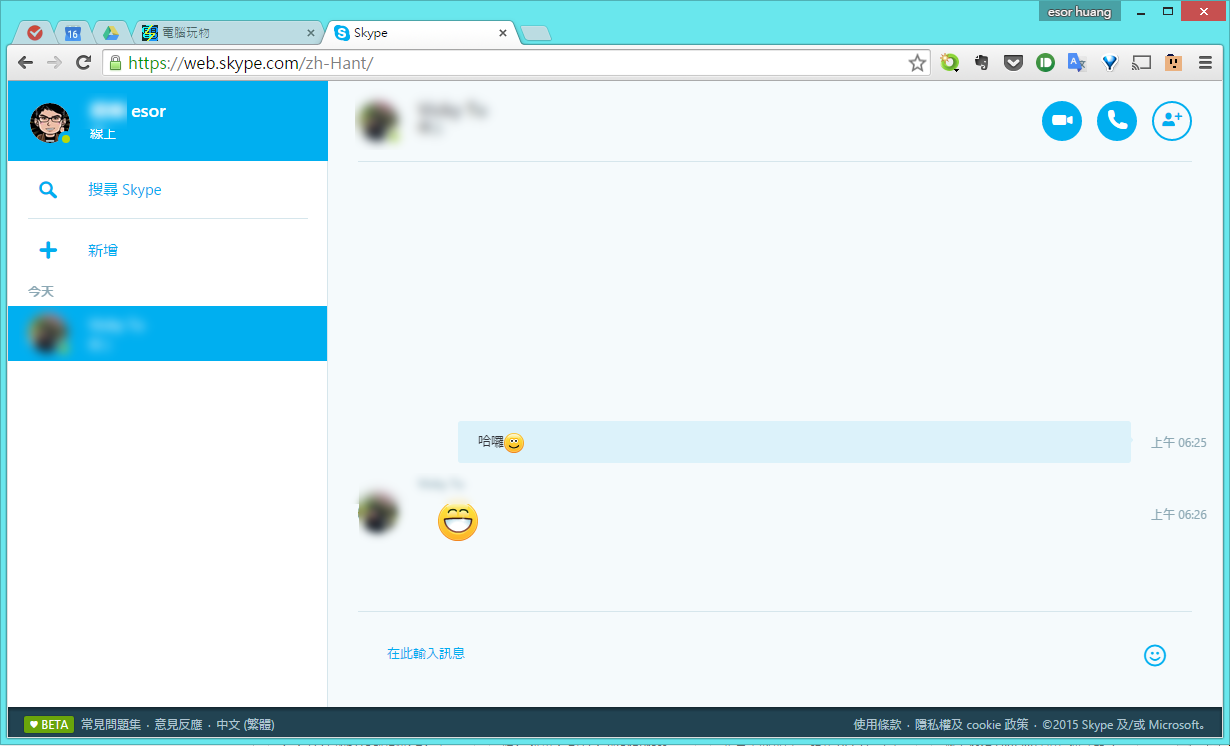Switch to the pinned Todoist tab

[x=35, y=33]
